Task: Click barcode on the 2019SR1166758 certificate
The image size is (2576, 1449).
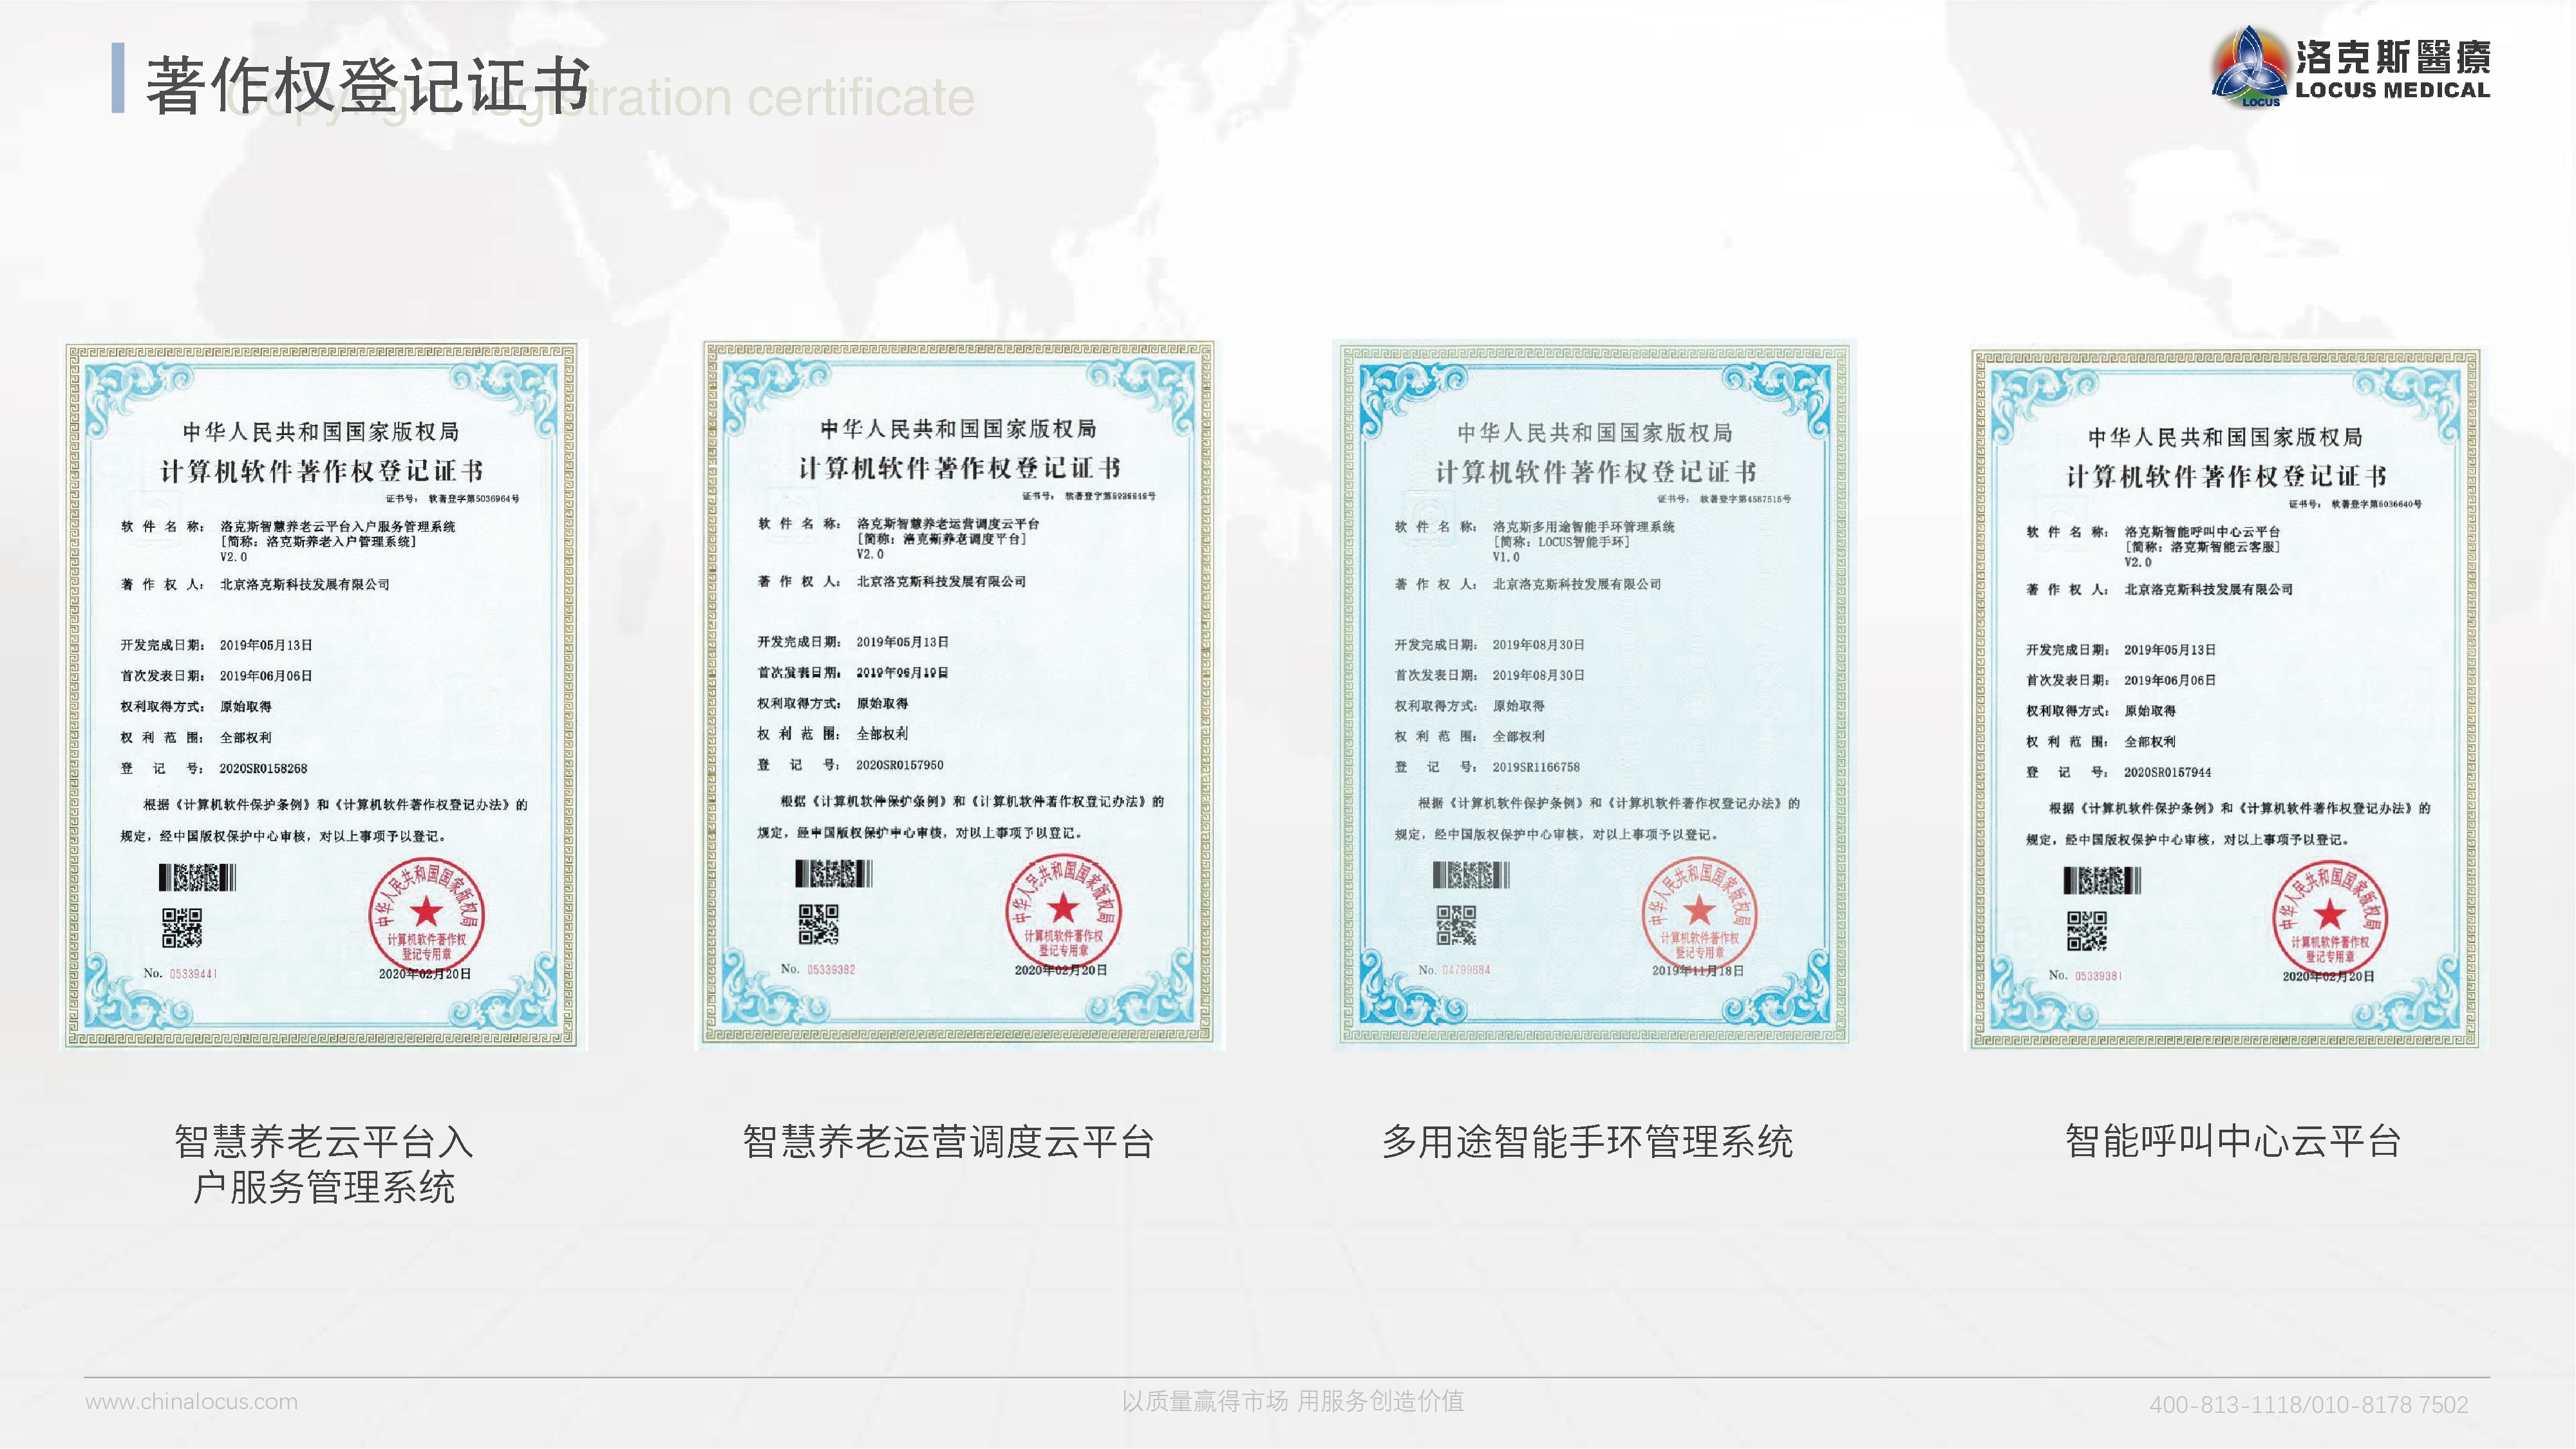Action: (1471, 876)
